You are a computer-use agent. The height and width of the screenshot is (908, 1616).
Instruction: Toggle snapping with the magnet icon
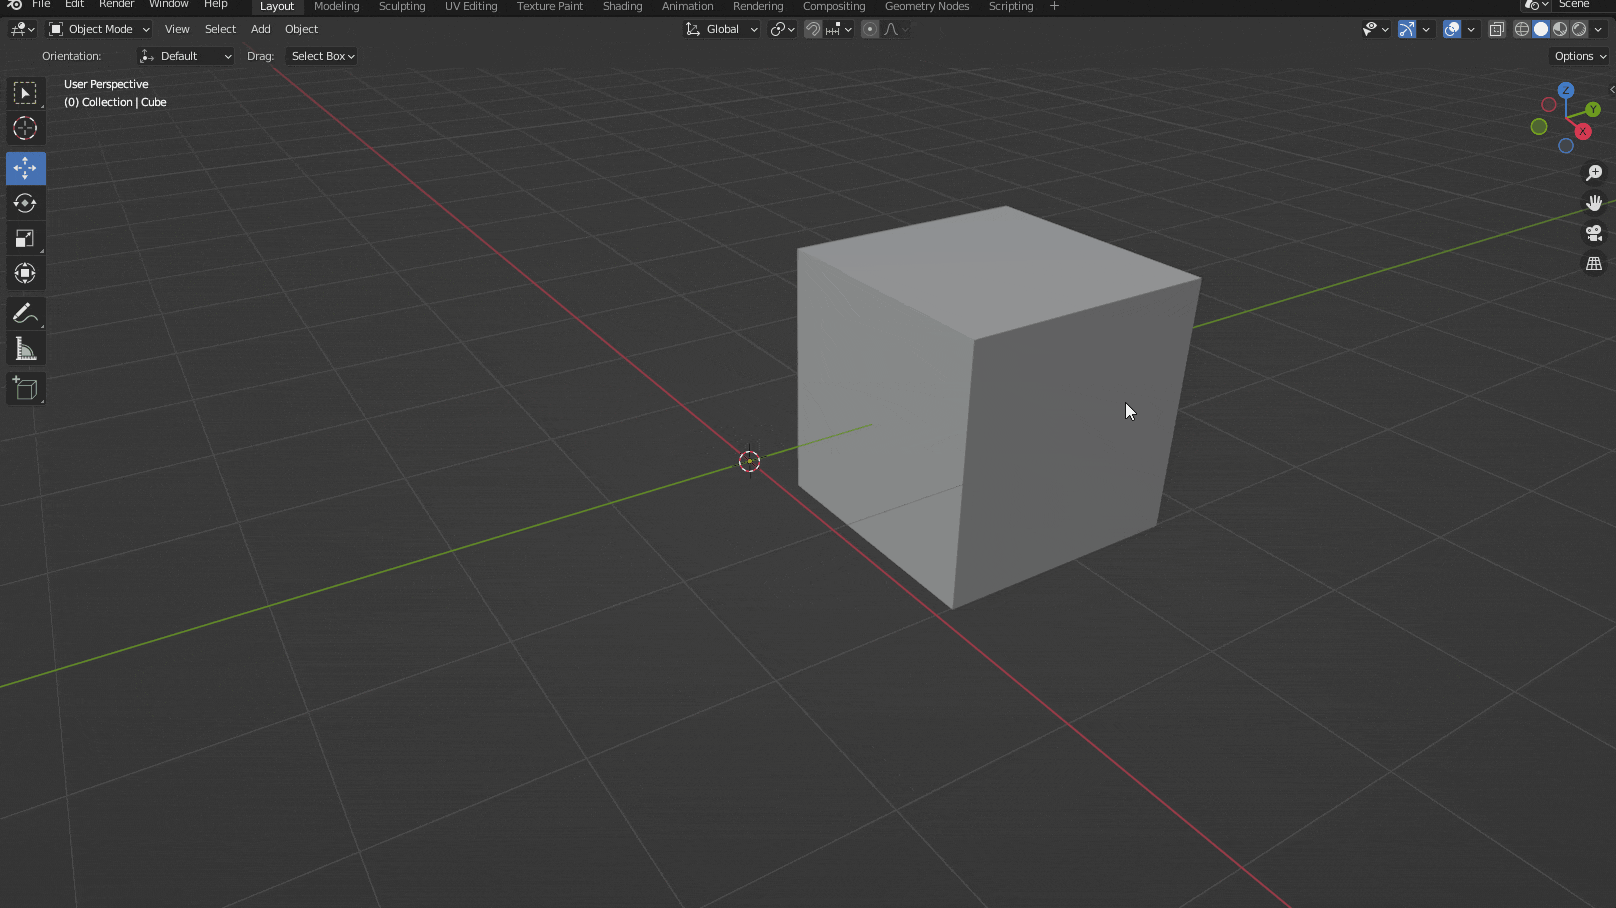813,29
